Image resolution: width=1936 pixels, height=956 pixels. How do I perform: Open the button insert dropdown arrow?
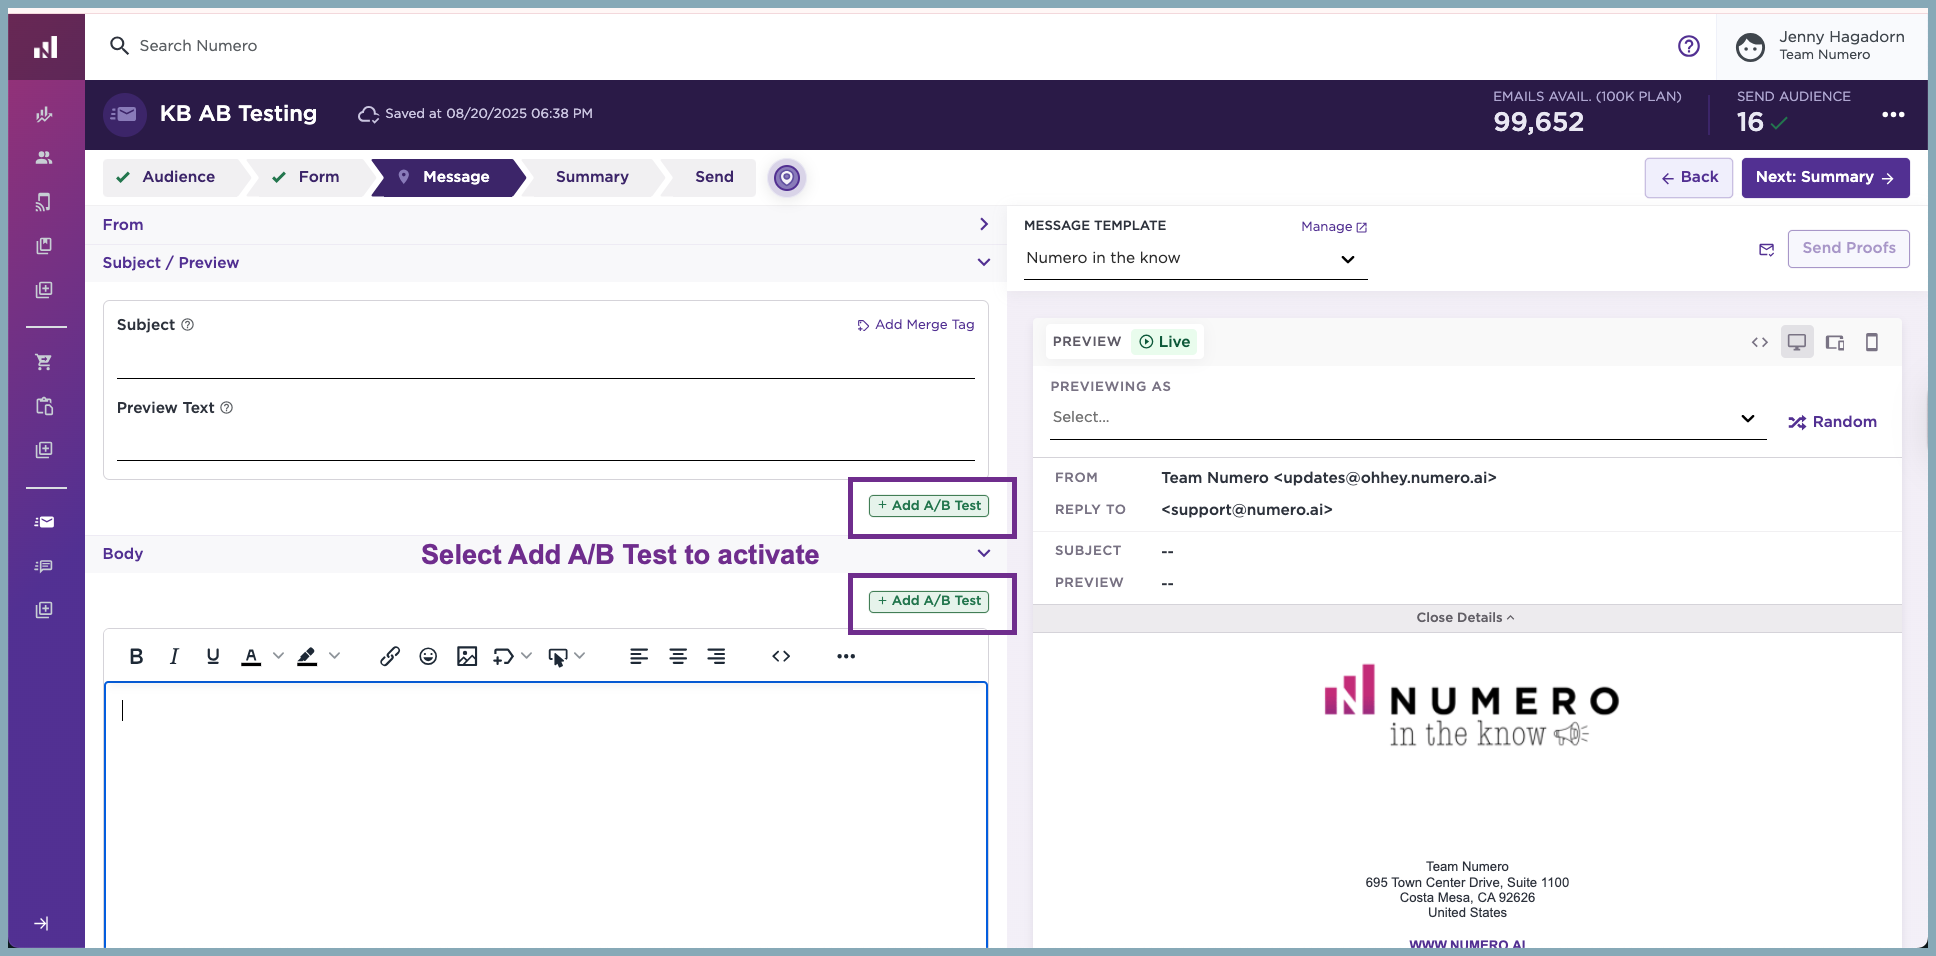(580, 656)
